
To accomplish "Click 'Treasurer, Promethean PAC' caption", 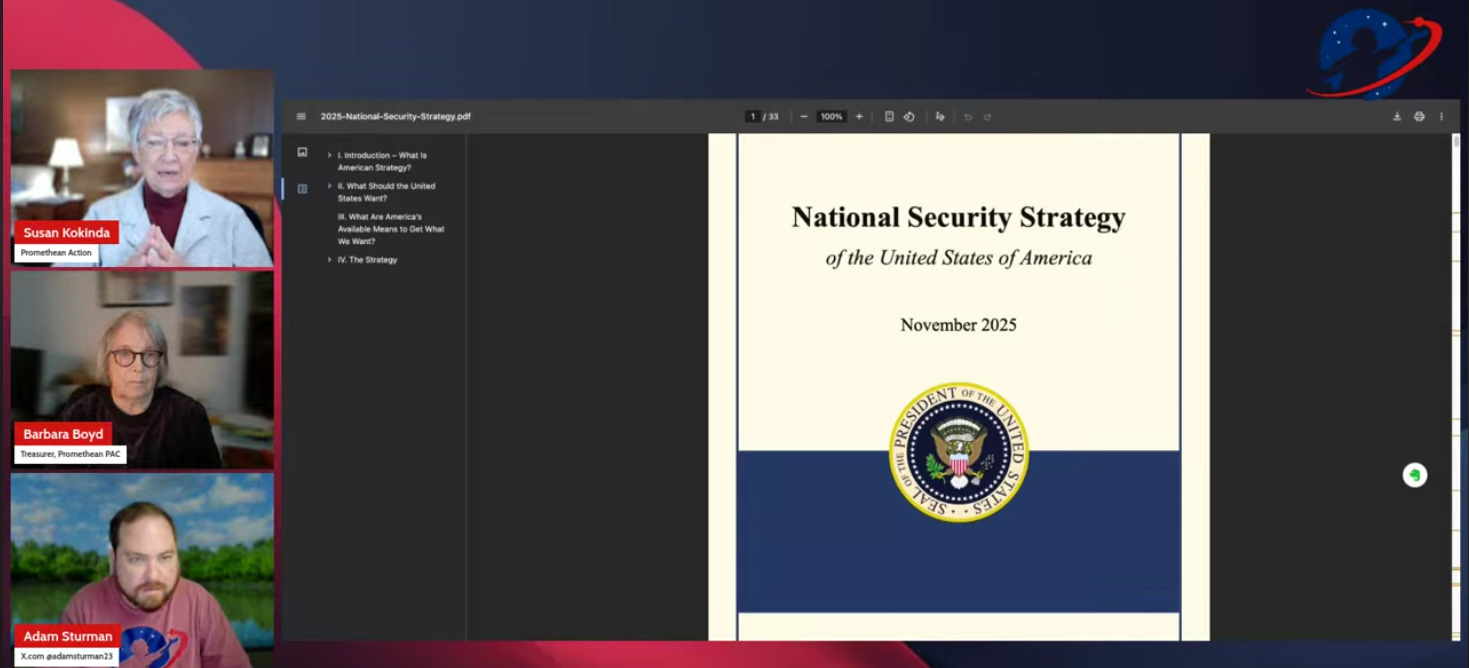I will [x=71, y=454].
